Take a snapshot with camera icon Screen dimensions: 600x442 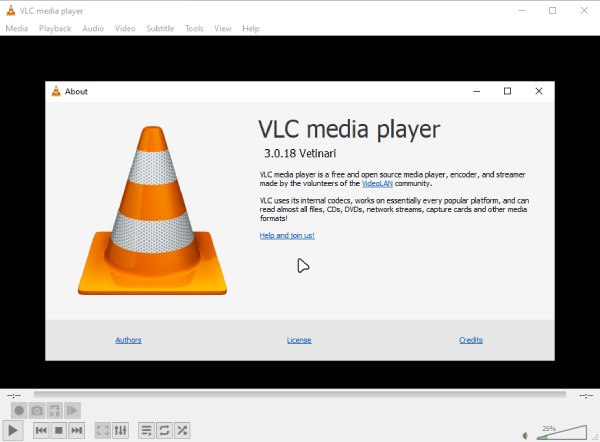(37, 411)
